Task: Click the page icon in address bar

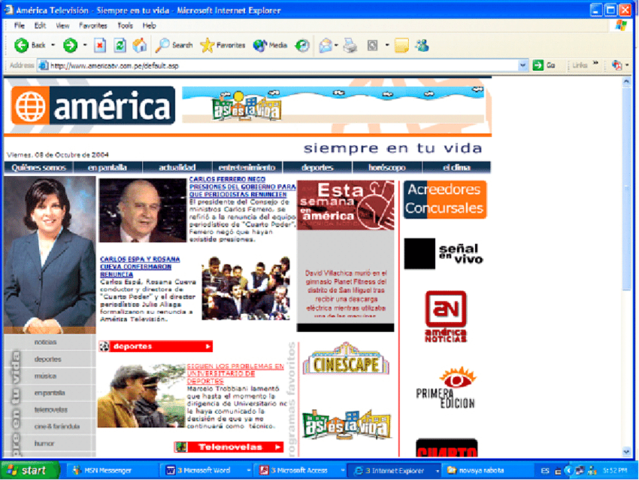Action: coord(43,66)
